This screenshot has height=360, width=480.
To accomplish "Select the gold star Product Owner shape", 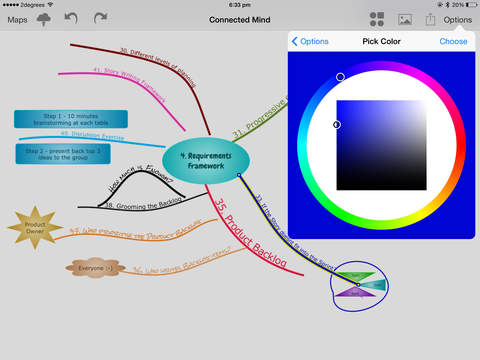I will click(35, 228).
